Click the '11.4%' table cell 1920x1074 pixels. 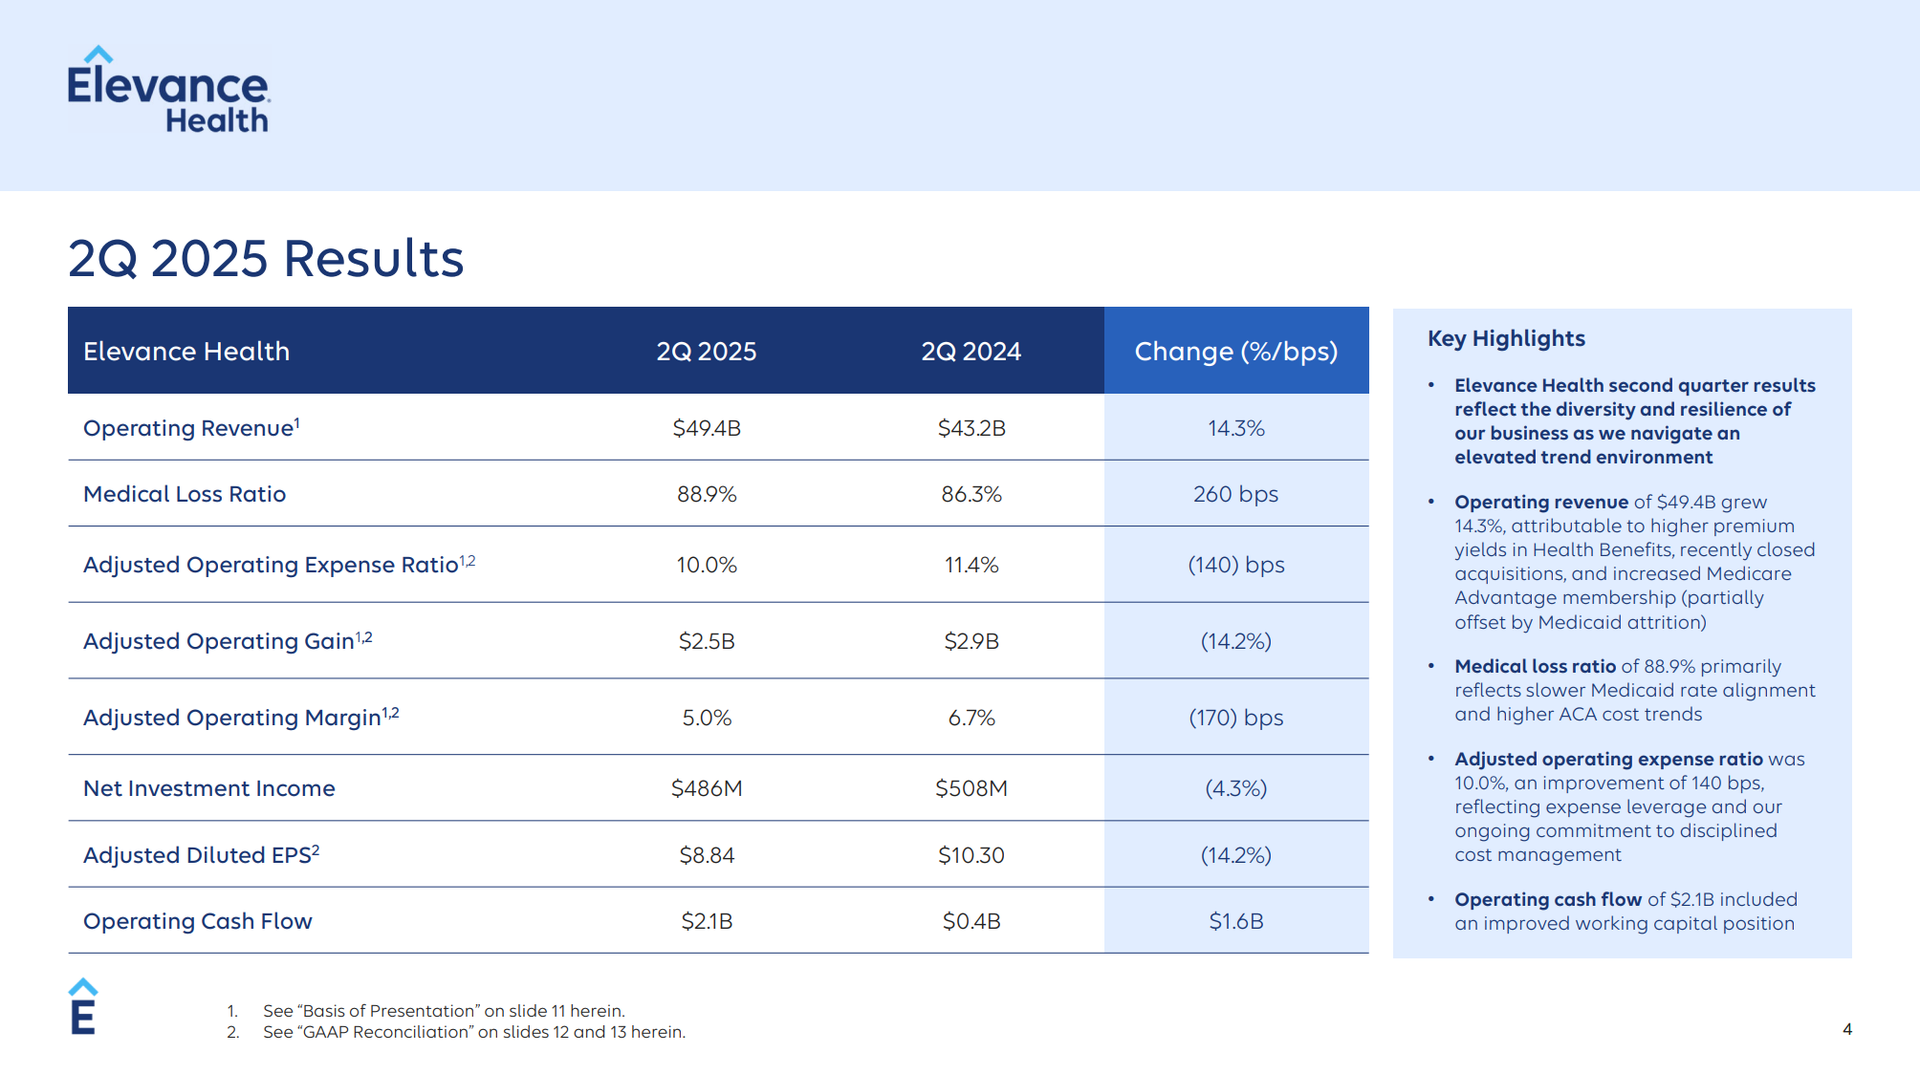pyautogui.click(x=971, y=565)
